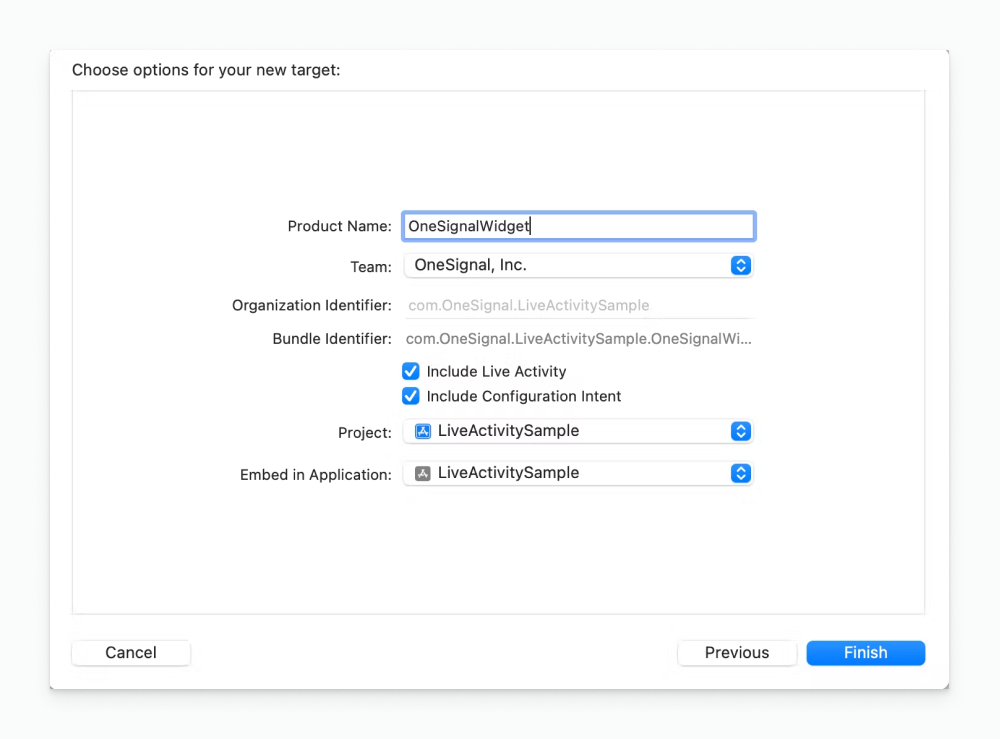Expand the Project dropdown arrows

(x=740, y=431)
